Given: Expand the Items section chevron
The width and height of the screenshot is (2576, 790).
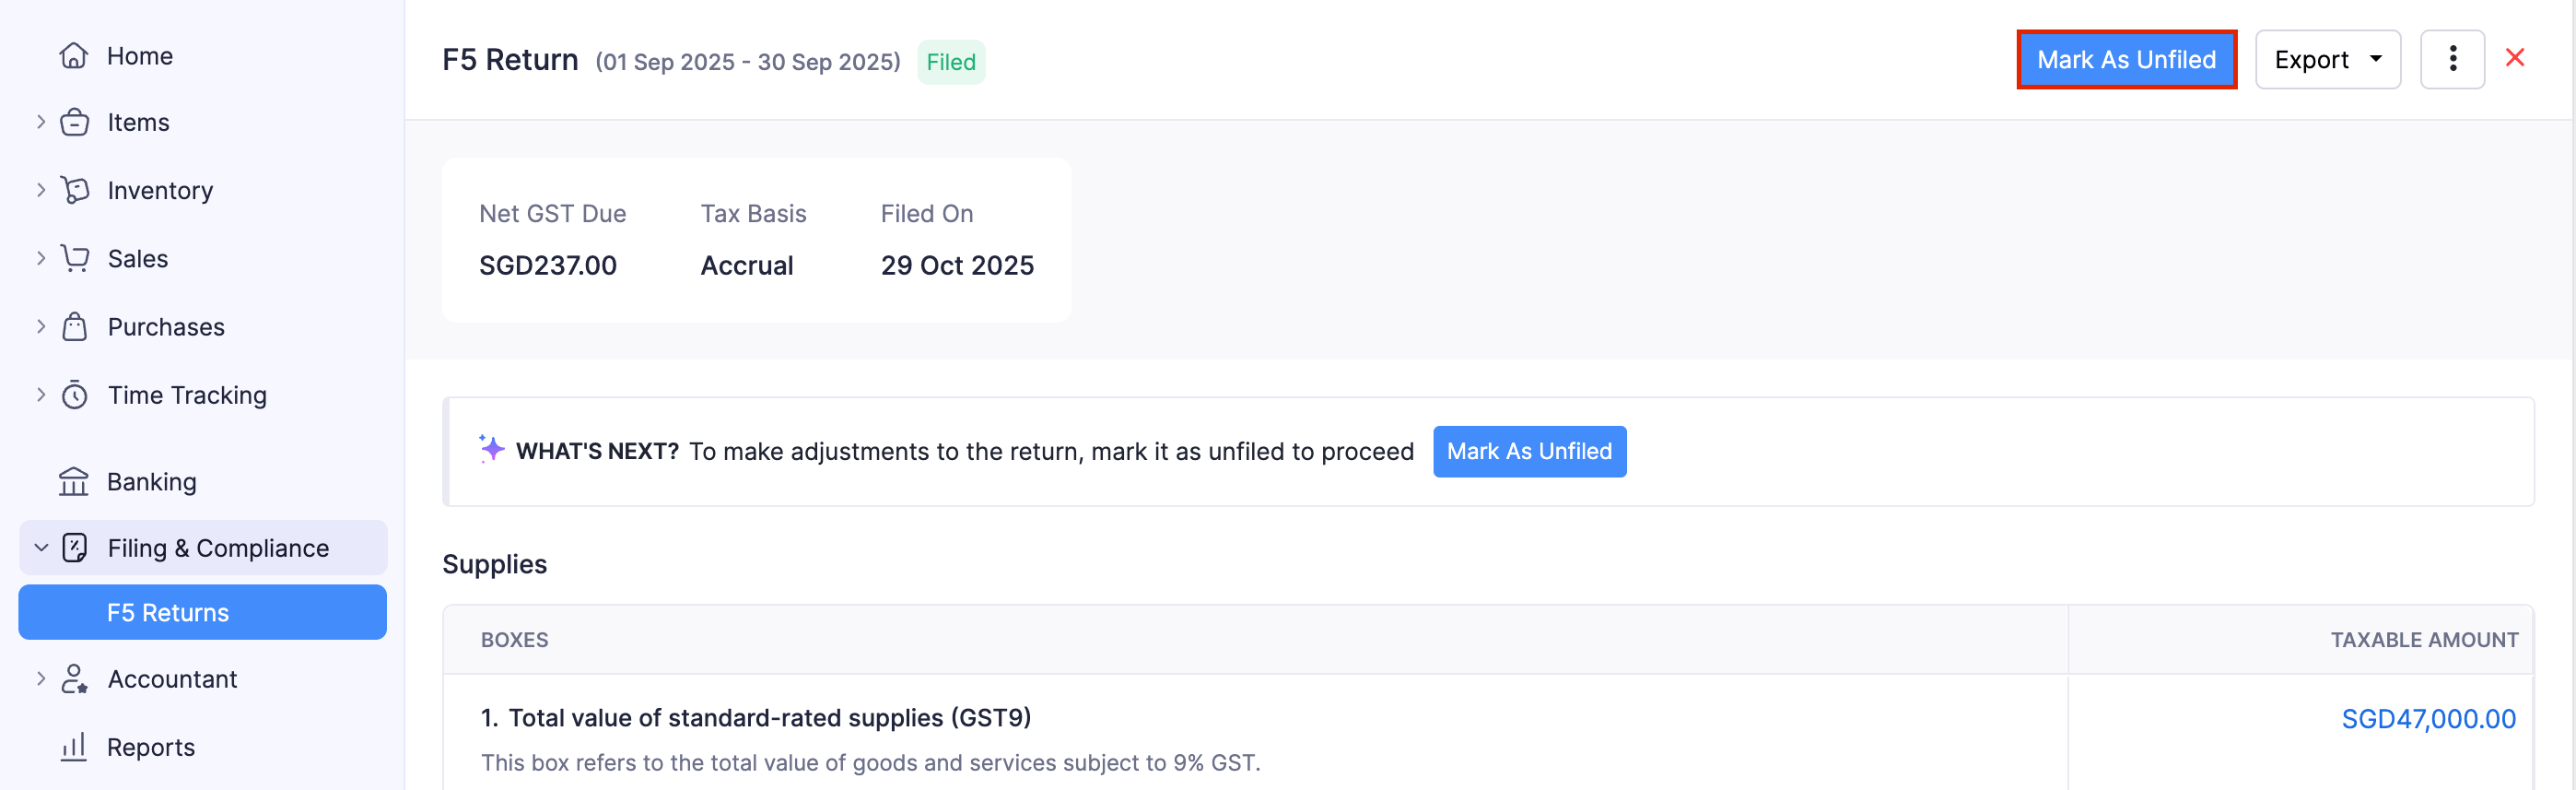Looking at the screenshot, I should (x=41, y=122).
